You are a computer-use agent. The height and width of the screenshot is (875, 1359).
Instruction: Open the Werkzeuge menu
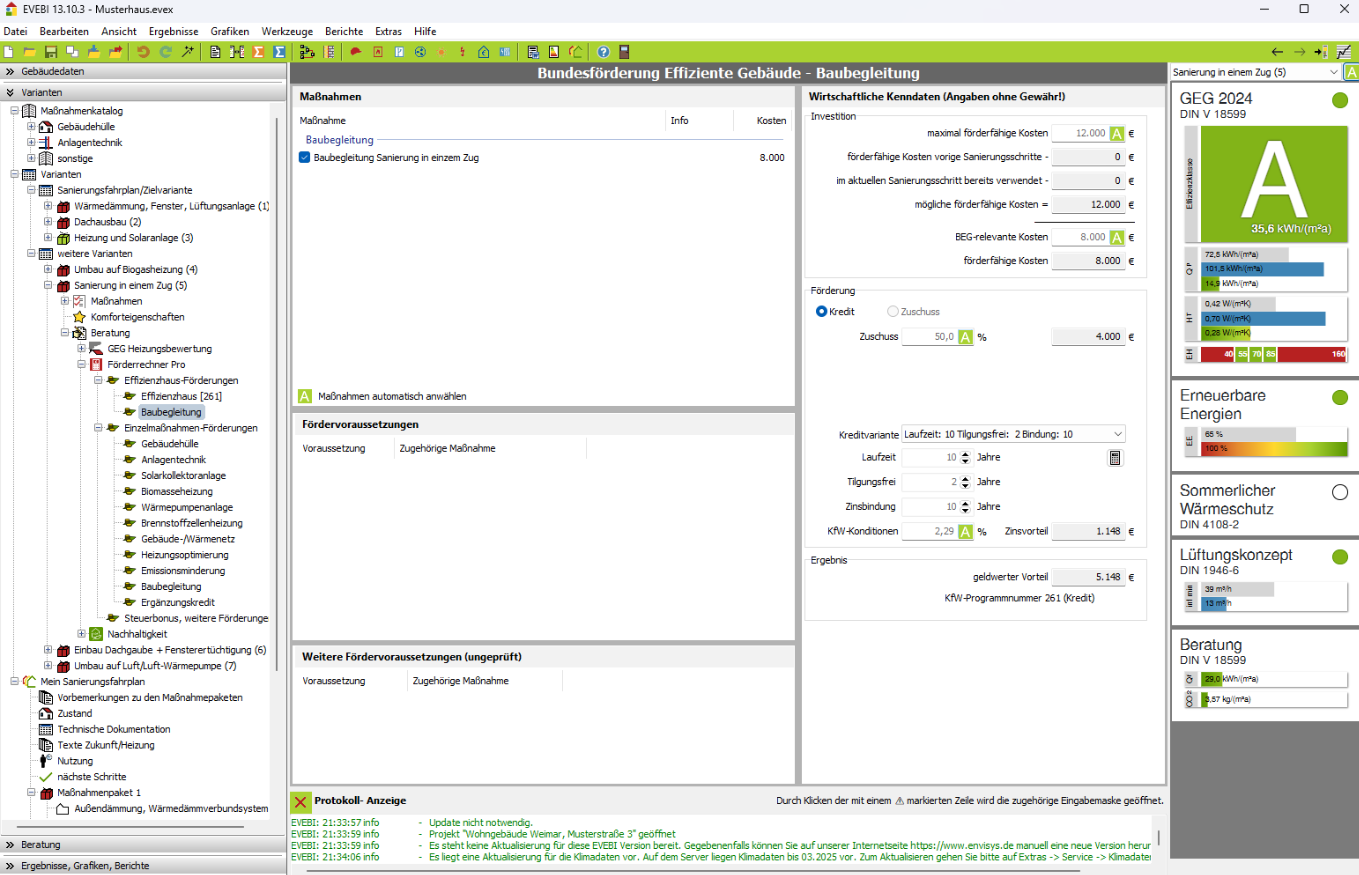coord(286,31)
